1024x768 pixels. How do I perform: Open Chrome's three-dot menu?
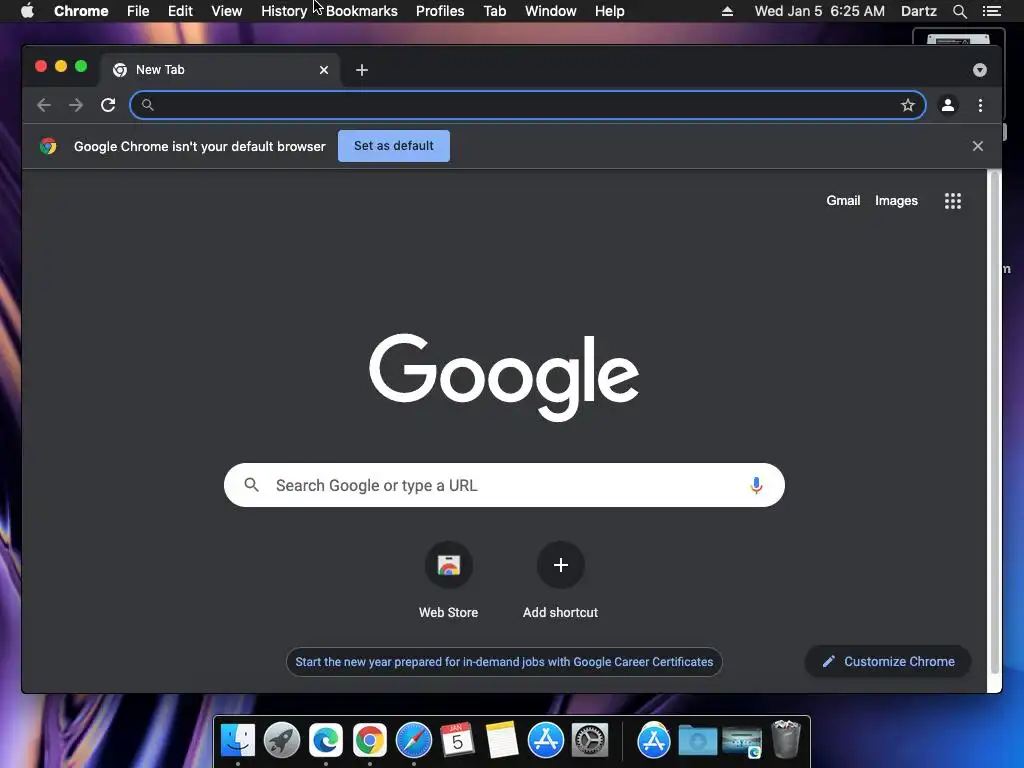coord(980,105)
